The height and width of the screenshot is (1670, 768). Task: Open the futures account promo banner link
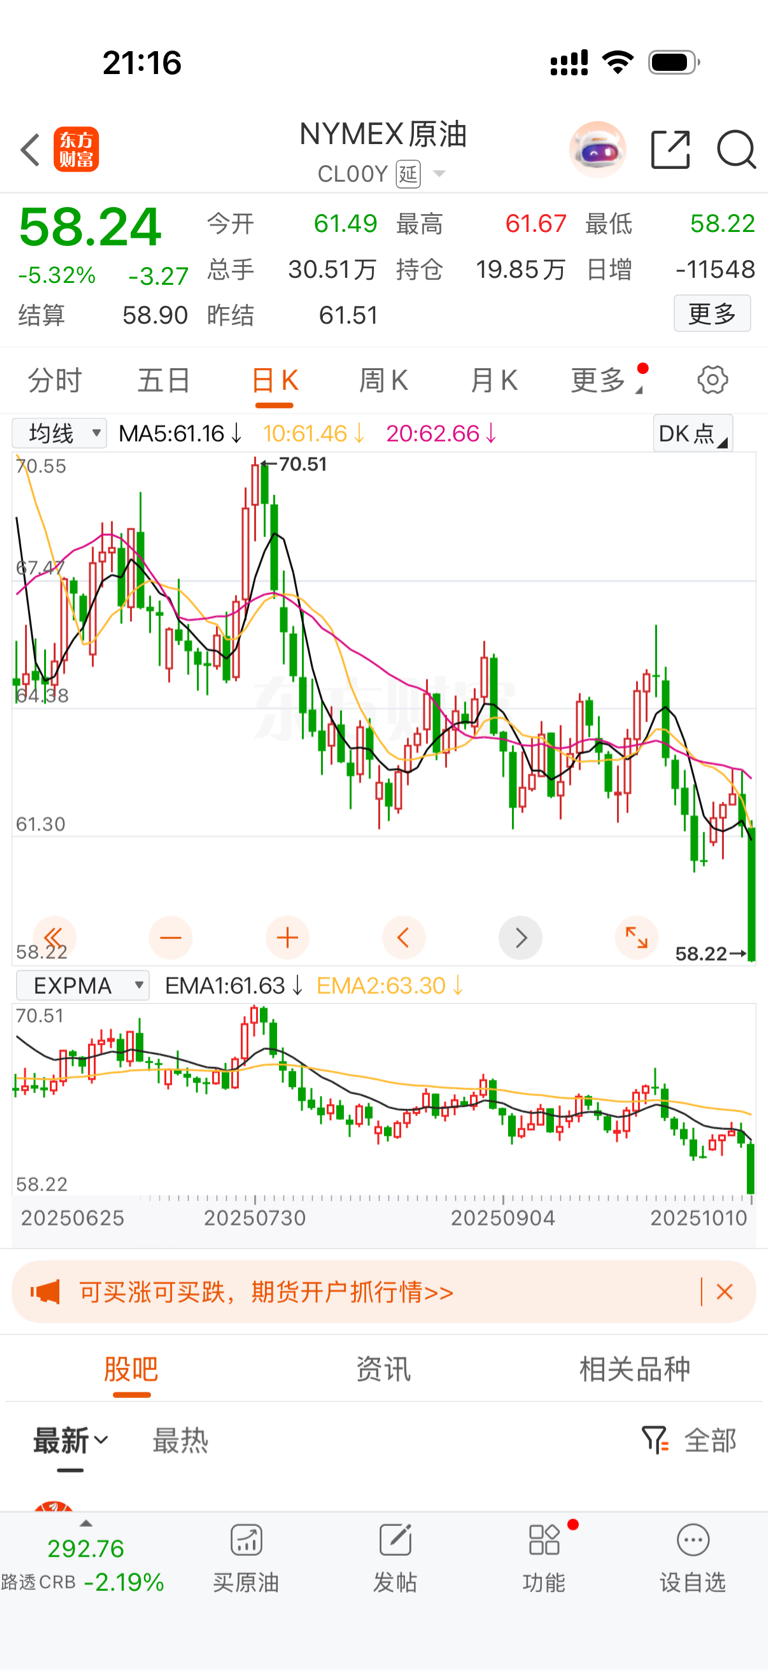(266, 1292)
